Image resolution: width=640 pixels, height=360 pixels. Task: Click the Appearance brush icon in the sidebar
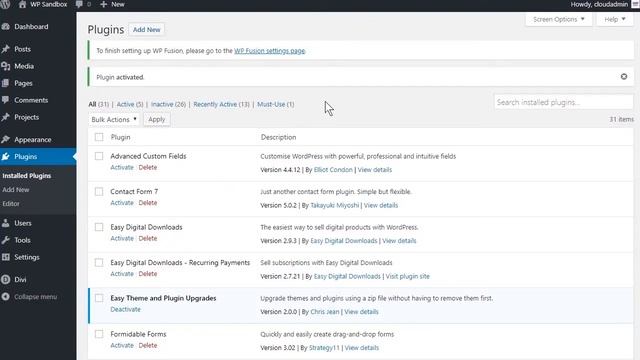coord(5,140)
